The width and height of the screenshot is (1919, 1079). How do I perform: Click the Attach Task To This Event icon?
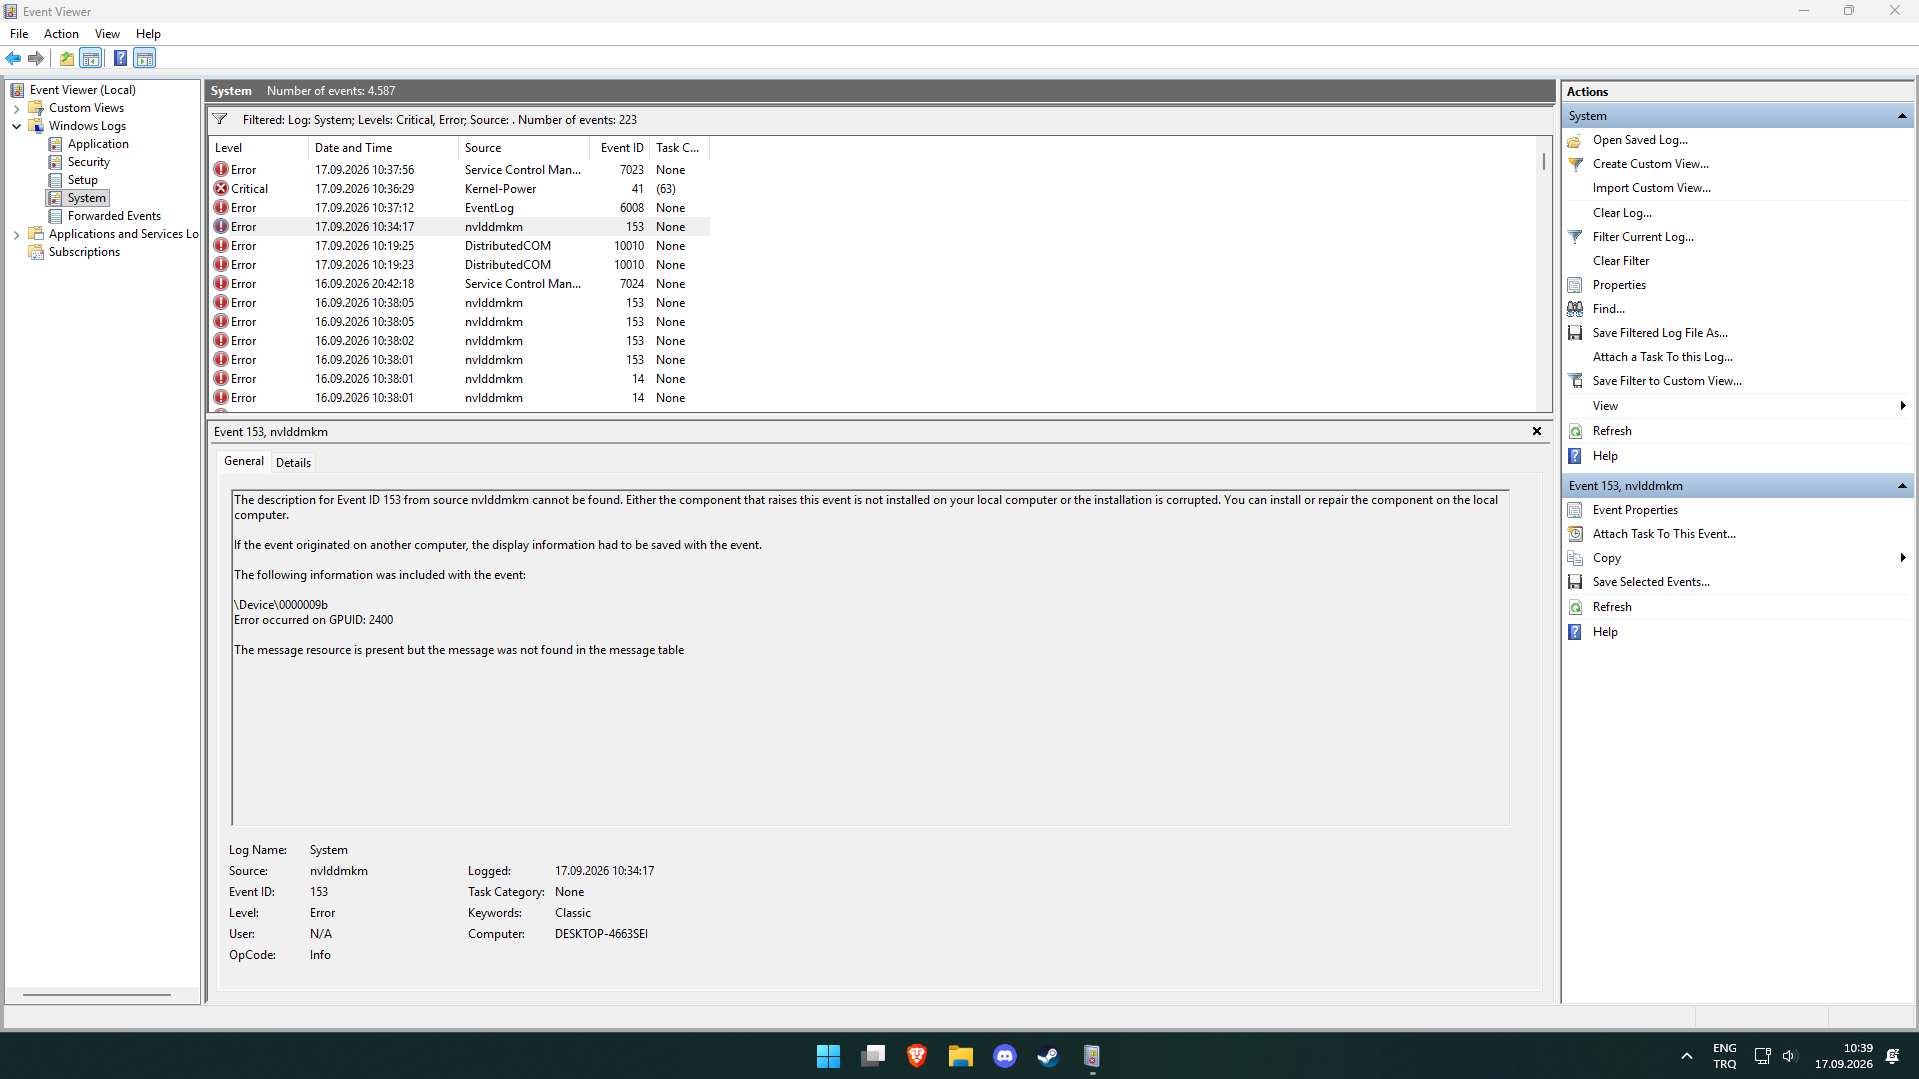[1575, 534]
